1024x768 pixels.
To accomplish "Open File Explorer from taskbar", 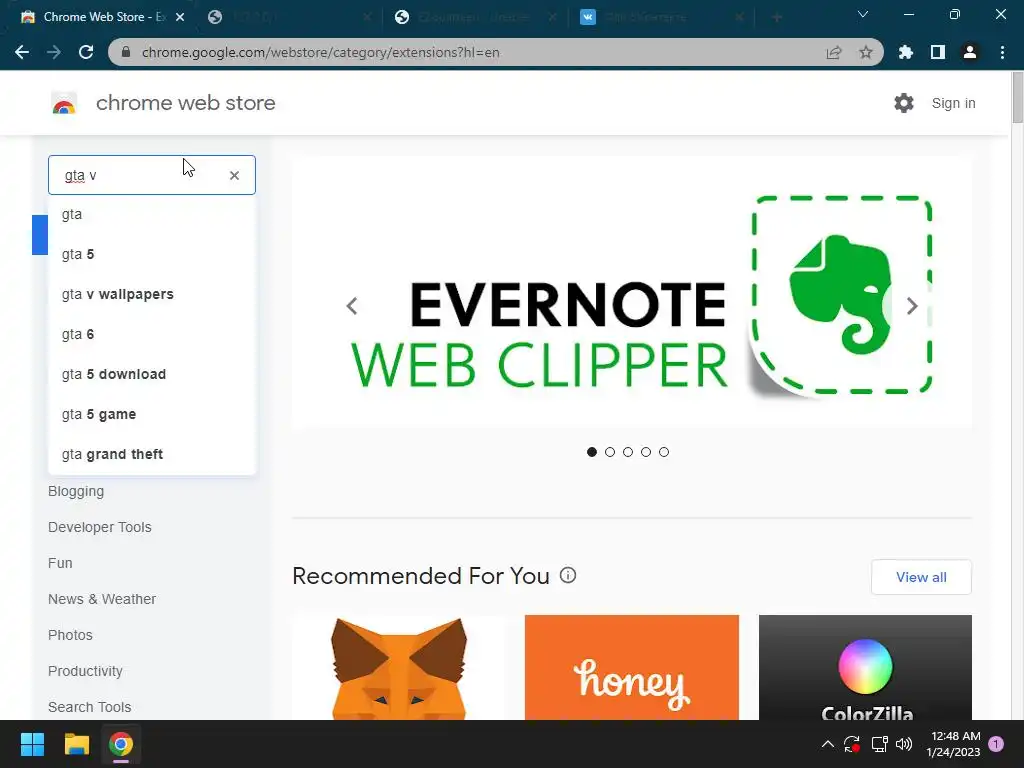I will [x=76, y=744].
